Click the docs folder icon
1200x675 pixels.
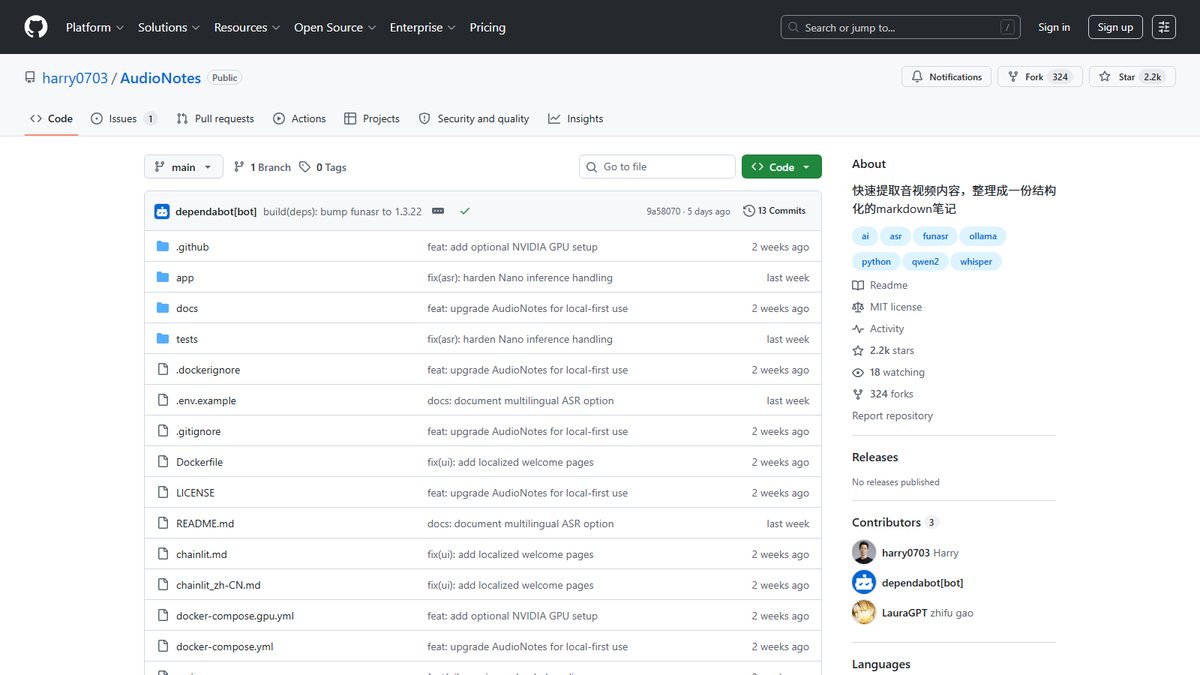pyautogui.click(x=163, y=308)
